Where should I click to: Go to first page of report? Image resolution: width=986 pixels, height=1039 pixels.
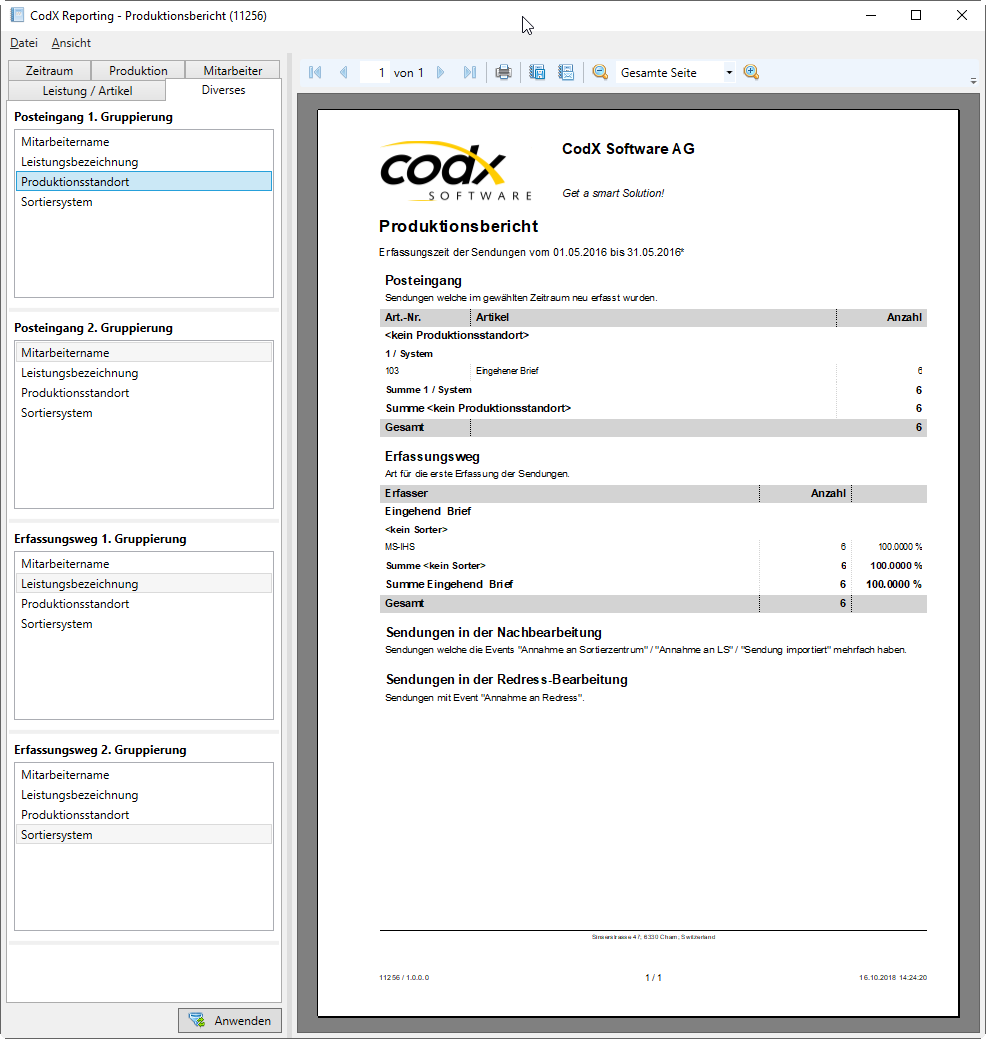(x=315, y=72)
